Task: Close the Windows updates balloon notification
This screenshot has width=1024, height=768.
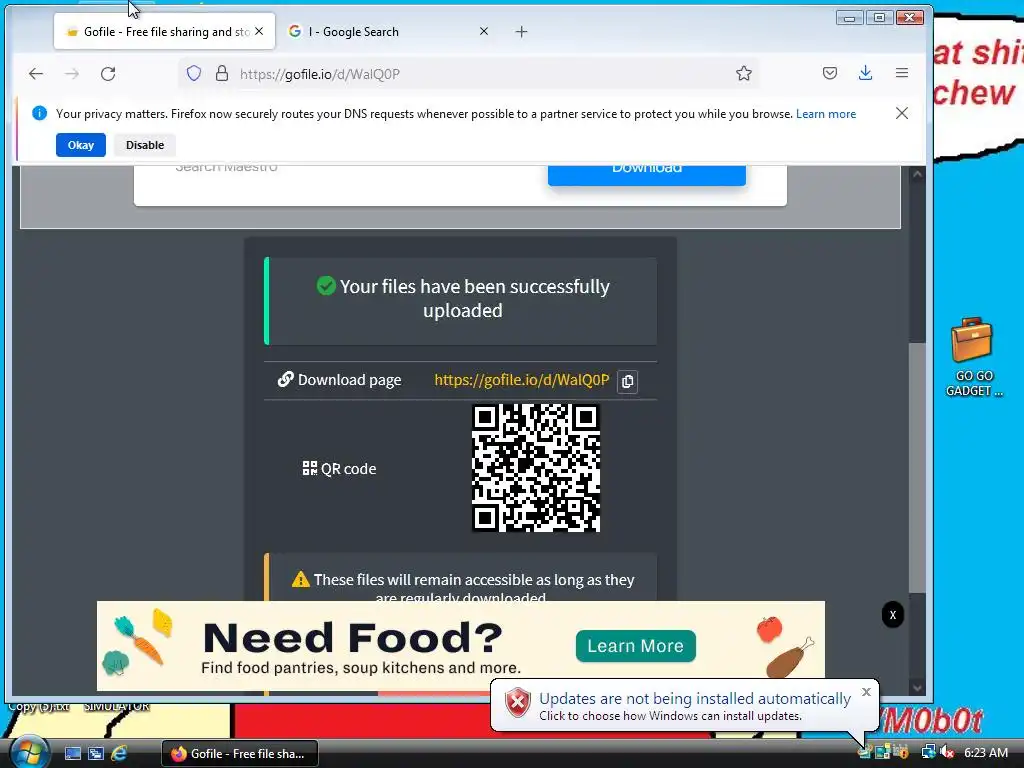Action: [867, 692]
